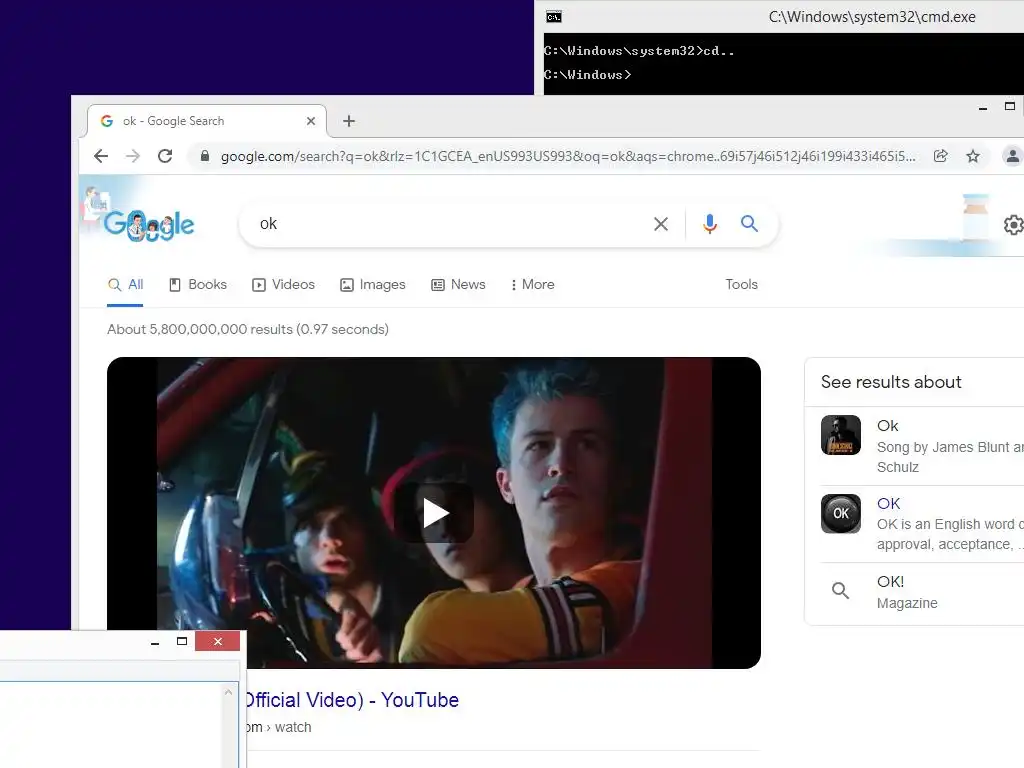Open search Tools options
The image size is (1024, 768).
tap(741, 285)
